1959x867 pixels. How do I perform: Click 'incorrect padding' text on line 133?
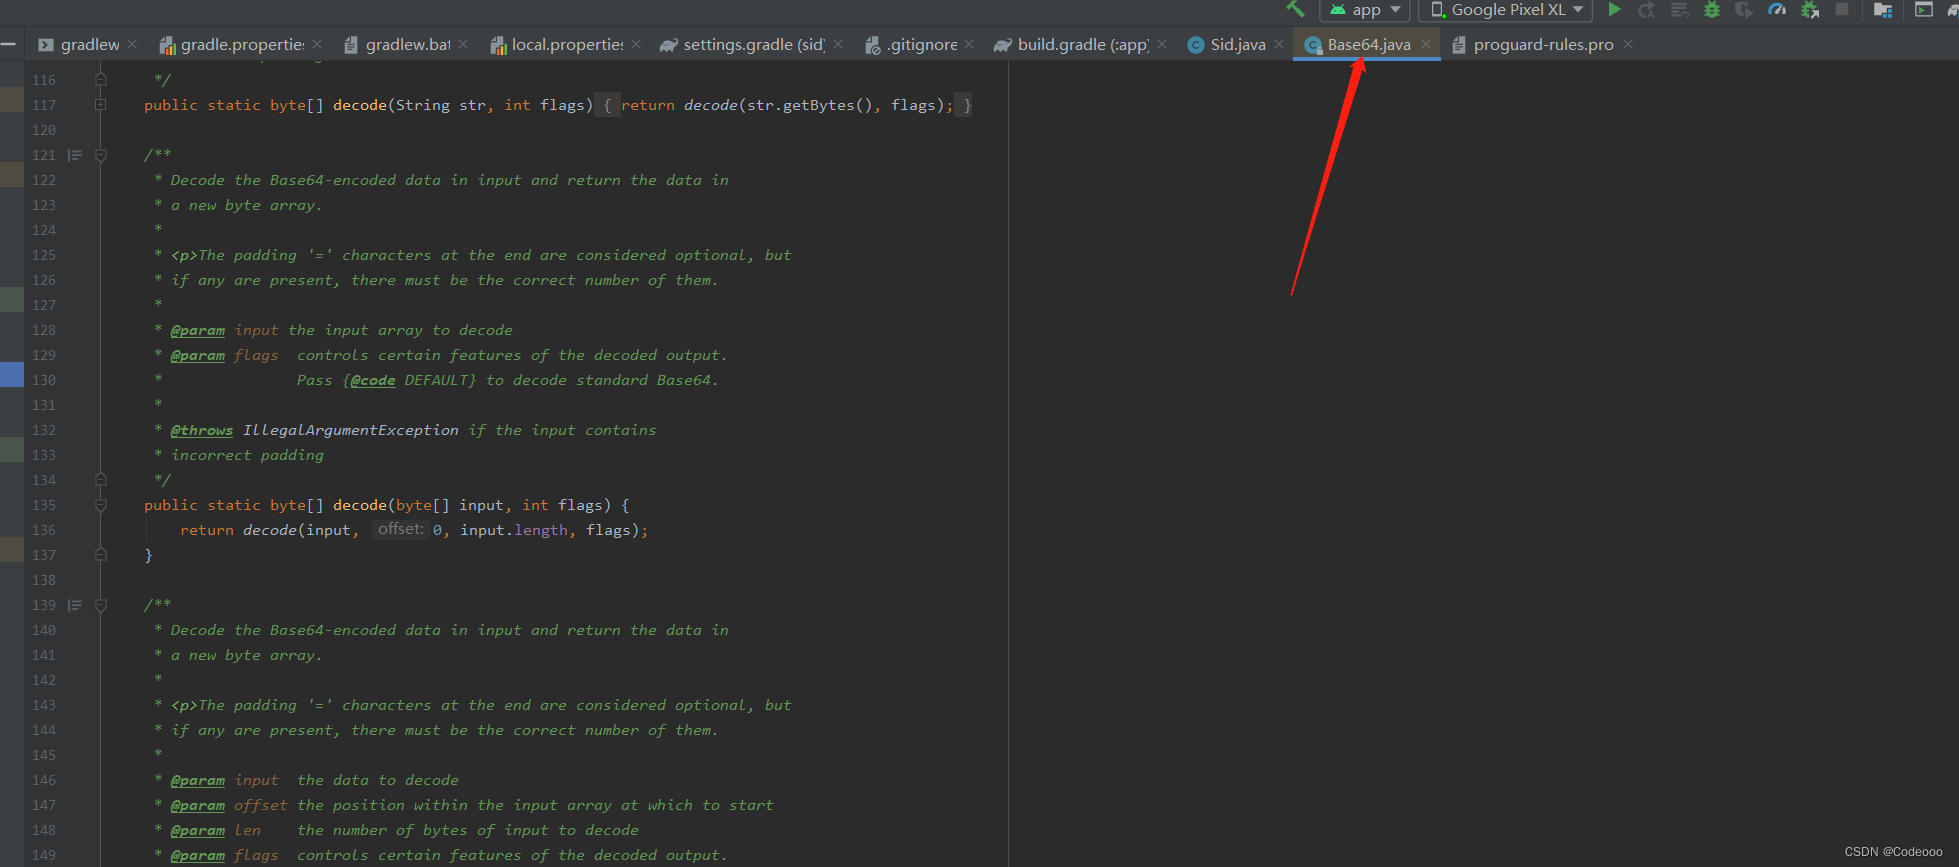tap(247, 455)
